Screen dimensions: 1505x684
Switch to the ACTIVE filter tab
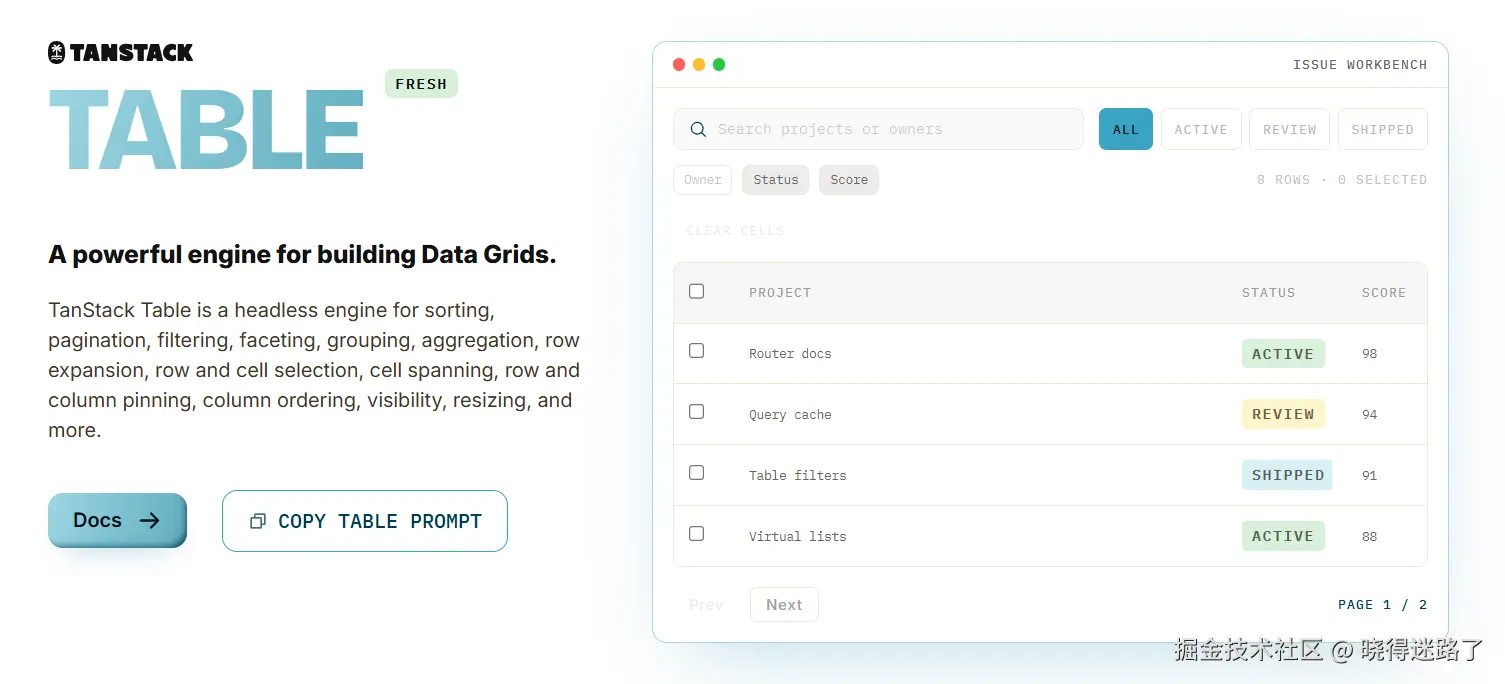(x=1201, y=129)
